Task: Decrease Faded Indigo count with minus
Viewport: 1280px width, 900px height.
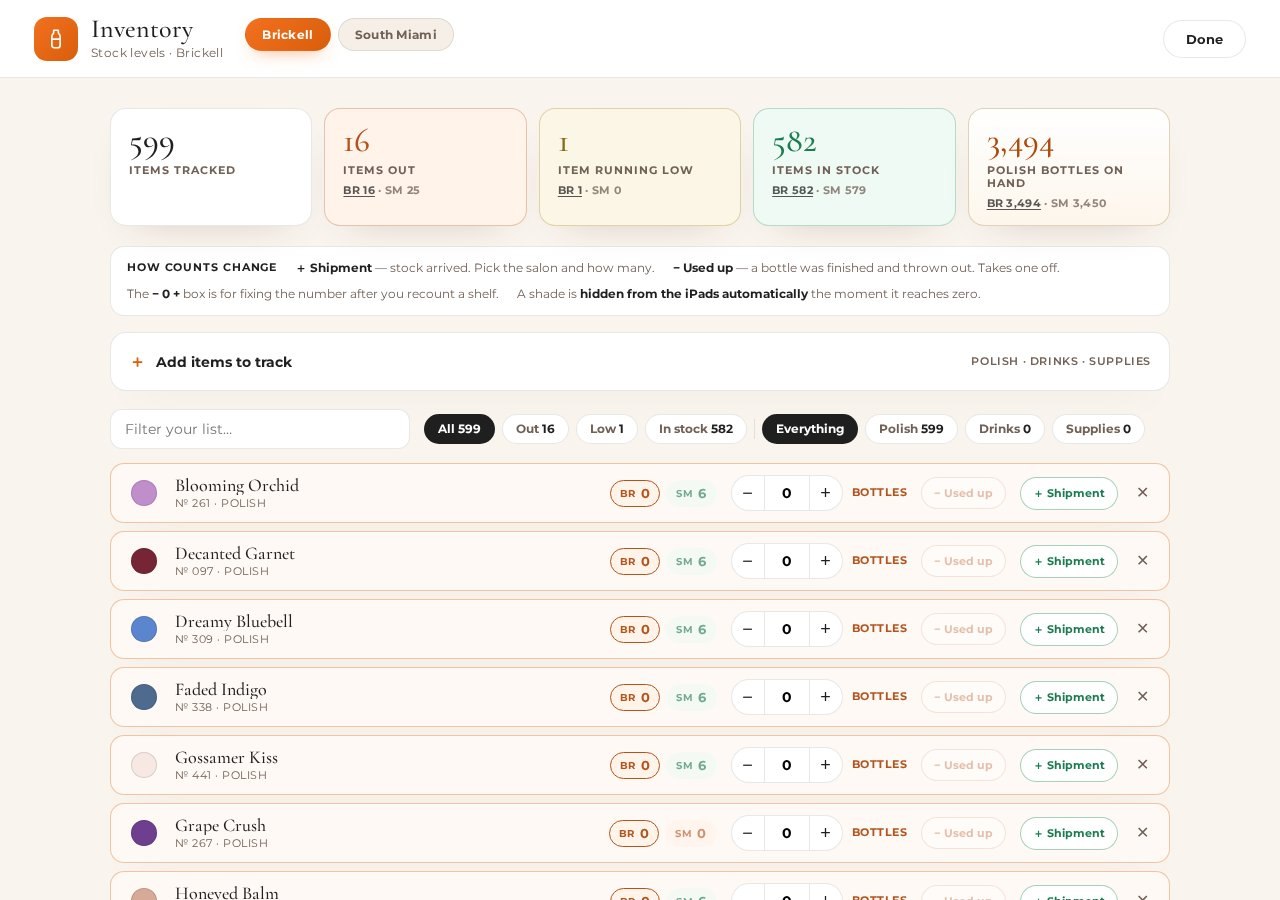Action: 748,697
